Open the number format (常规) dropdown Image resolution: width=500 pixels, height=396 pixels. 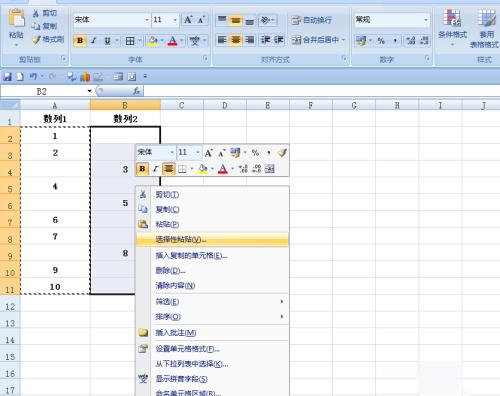(x=425, y=20)
